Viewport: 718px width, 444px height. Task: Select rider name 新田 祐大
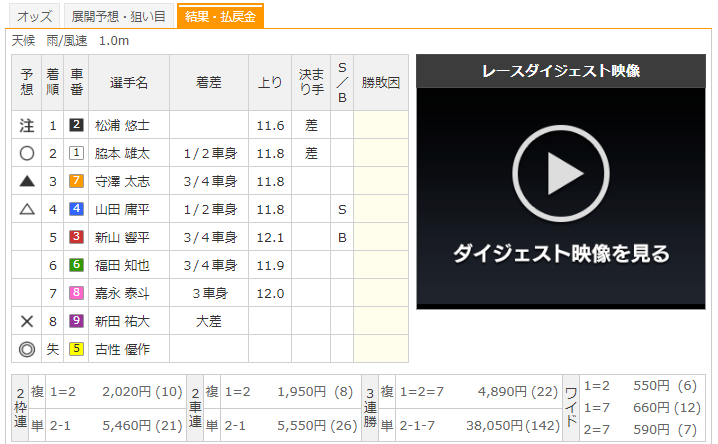(122, 321)
